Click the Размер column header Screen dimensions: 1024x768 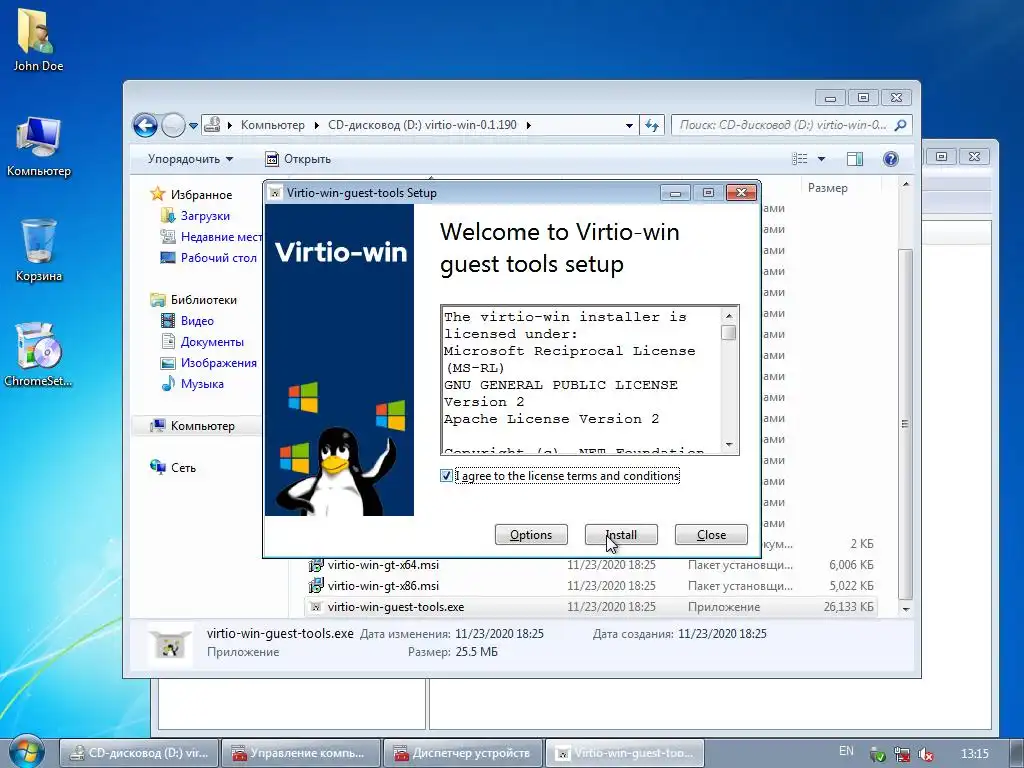[840, 187]
